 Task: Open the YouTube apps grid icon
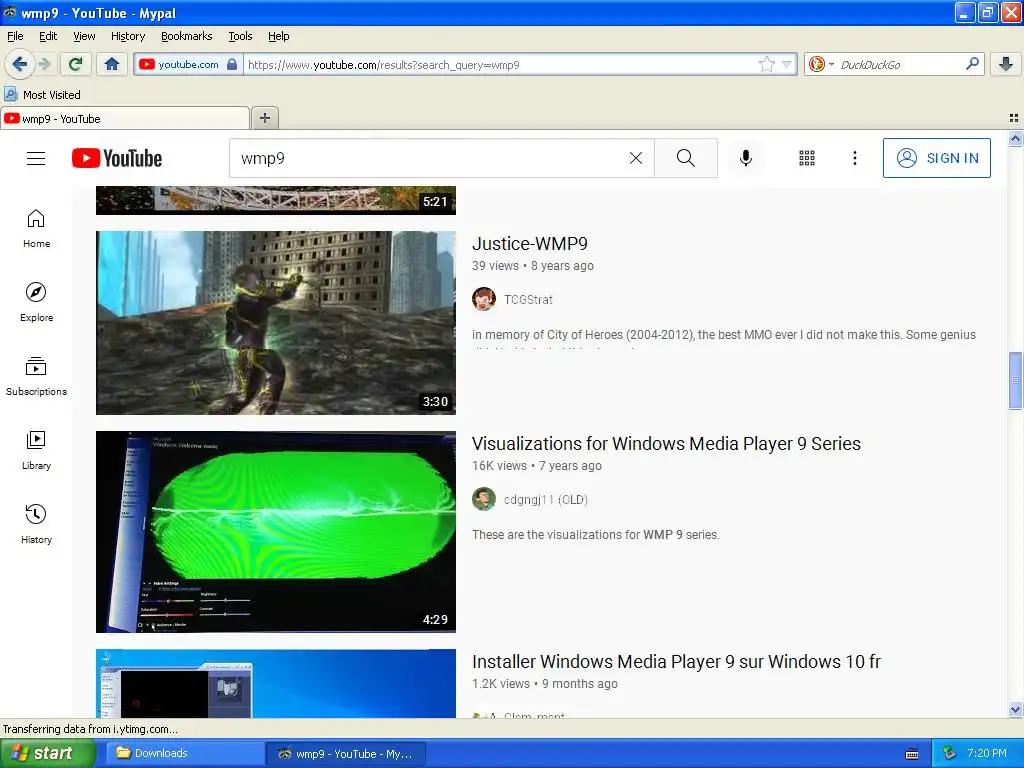tap(807, 158)
